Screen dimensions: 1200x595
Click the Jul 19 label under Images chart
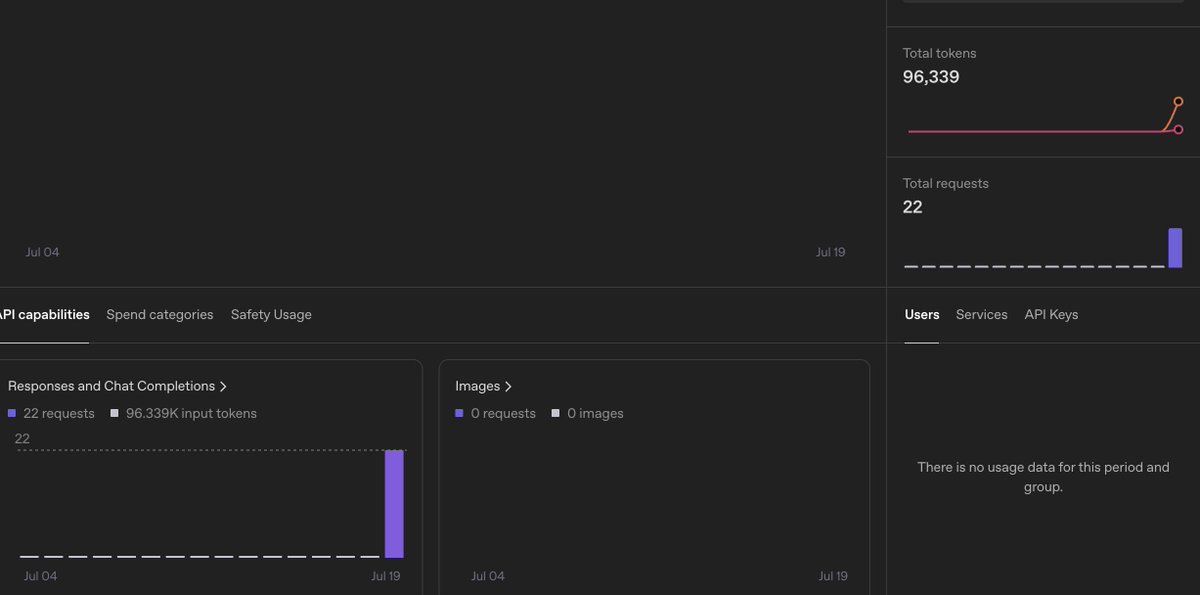[x=833, y=576]
